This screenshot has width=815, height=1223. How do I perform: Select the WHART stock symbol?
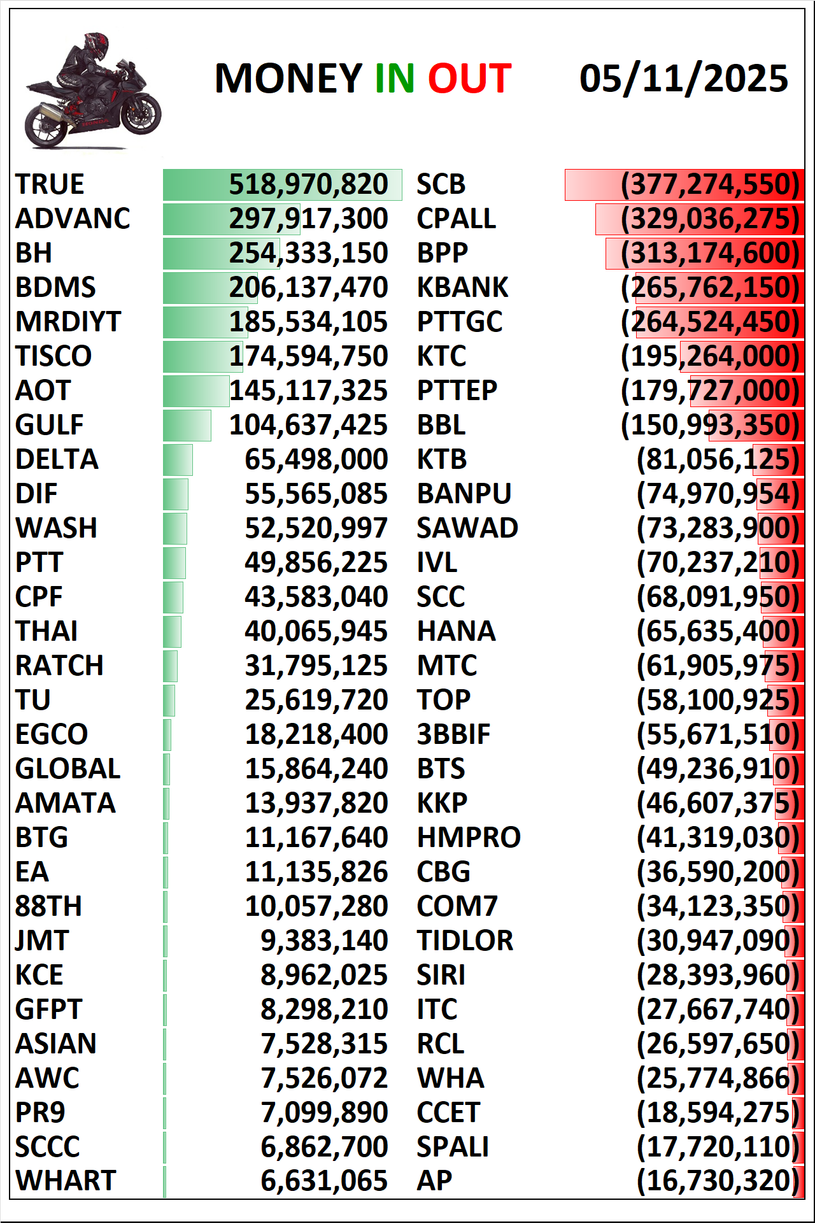pos(65,1181)
